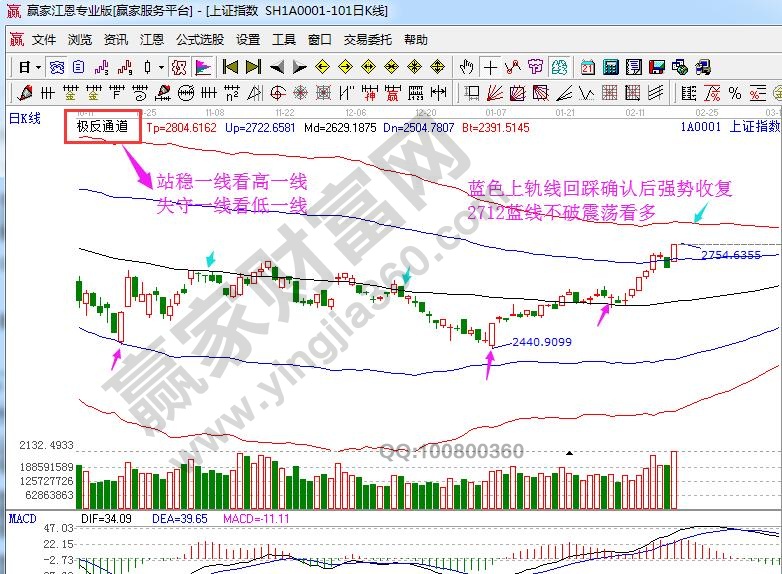Click the hand pan tool icon
Screen dimensions: 782x574
click(466, 68)
